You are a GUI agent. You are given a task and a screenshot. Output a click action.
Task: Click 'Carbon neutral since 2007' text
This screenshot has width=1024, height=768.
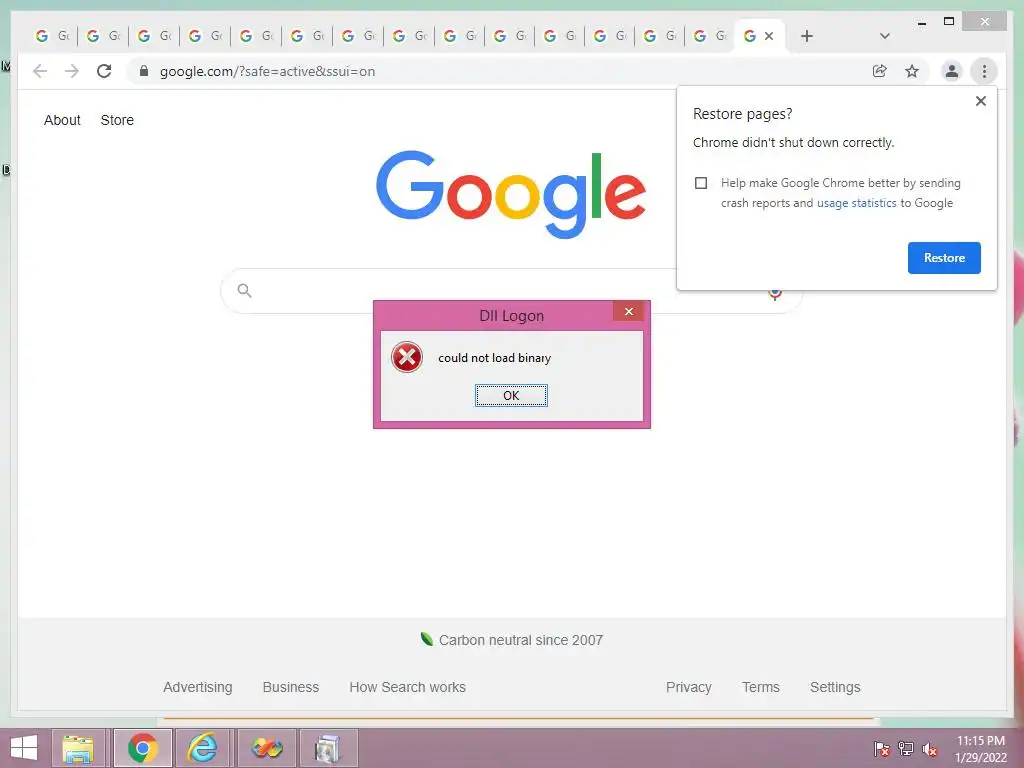520,640
